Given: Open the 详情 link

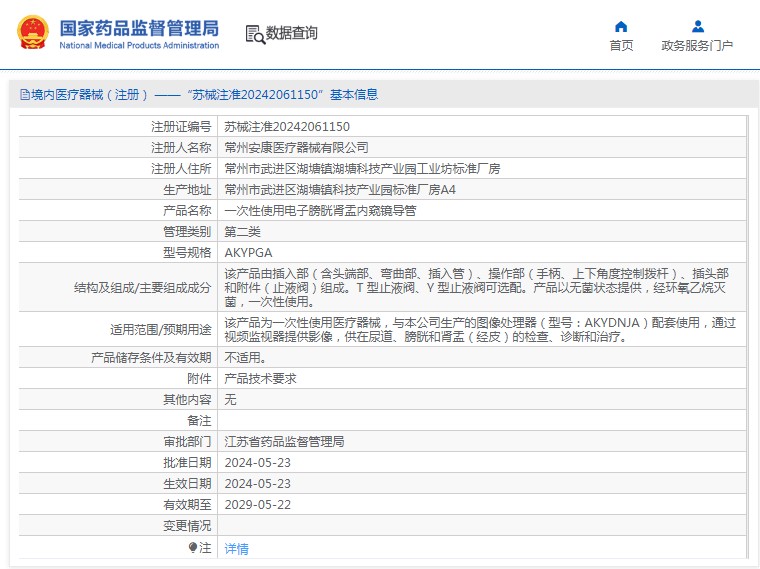Looking at the screenshot, I should point(237,549).
